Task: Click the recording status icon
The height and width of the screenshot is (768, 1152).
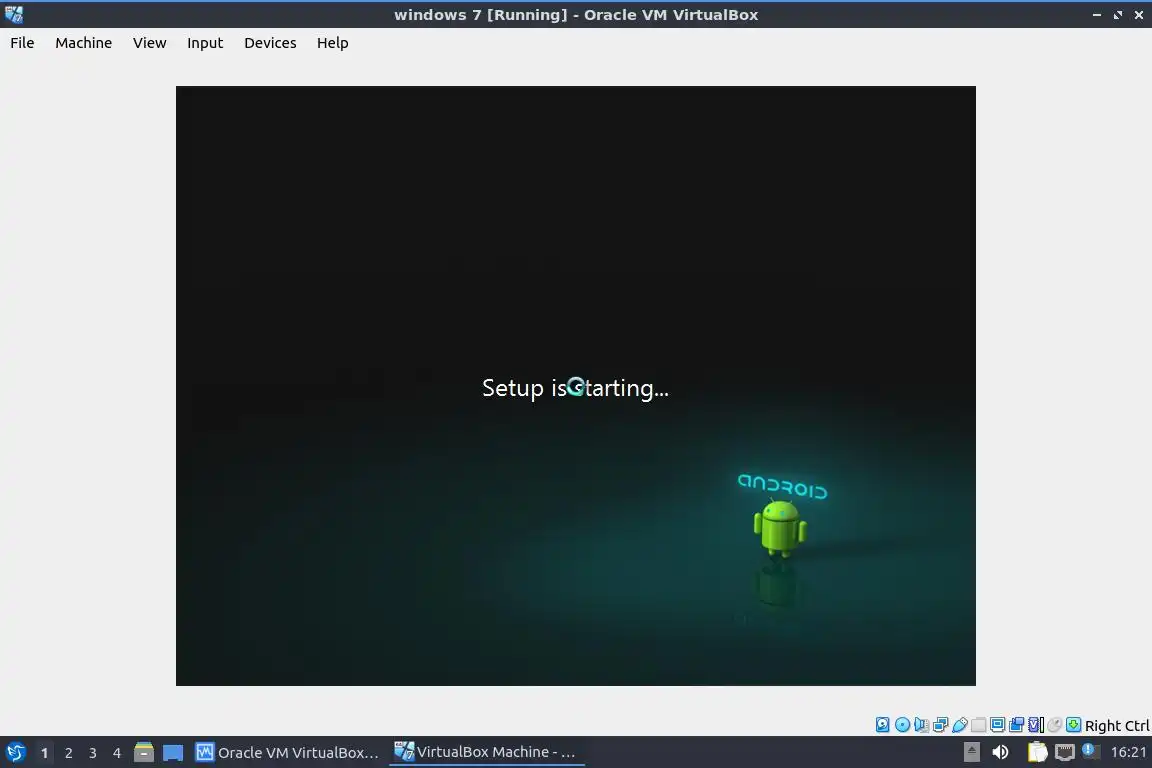Action: pos(1017,725)
